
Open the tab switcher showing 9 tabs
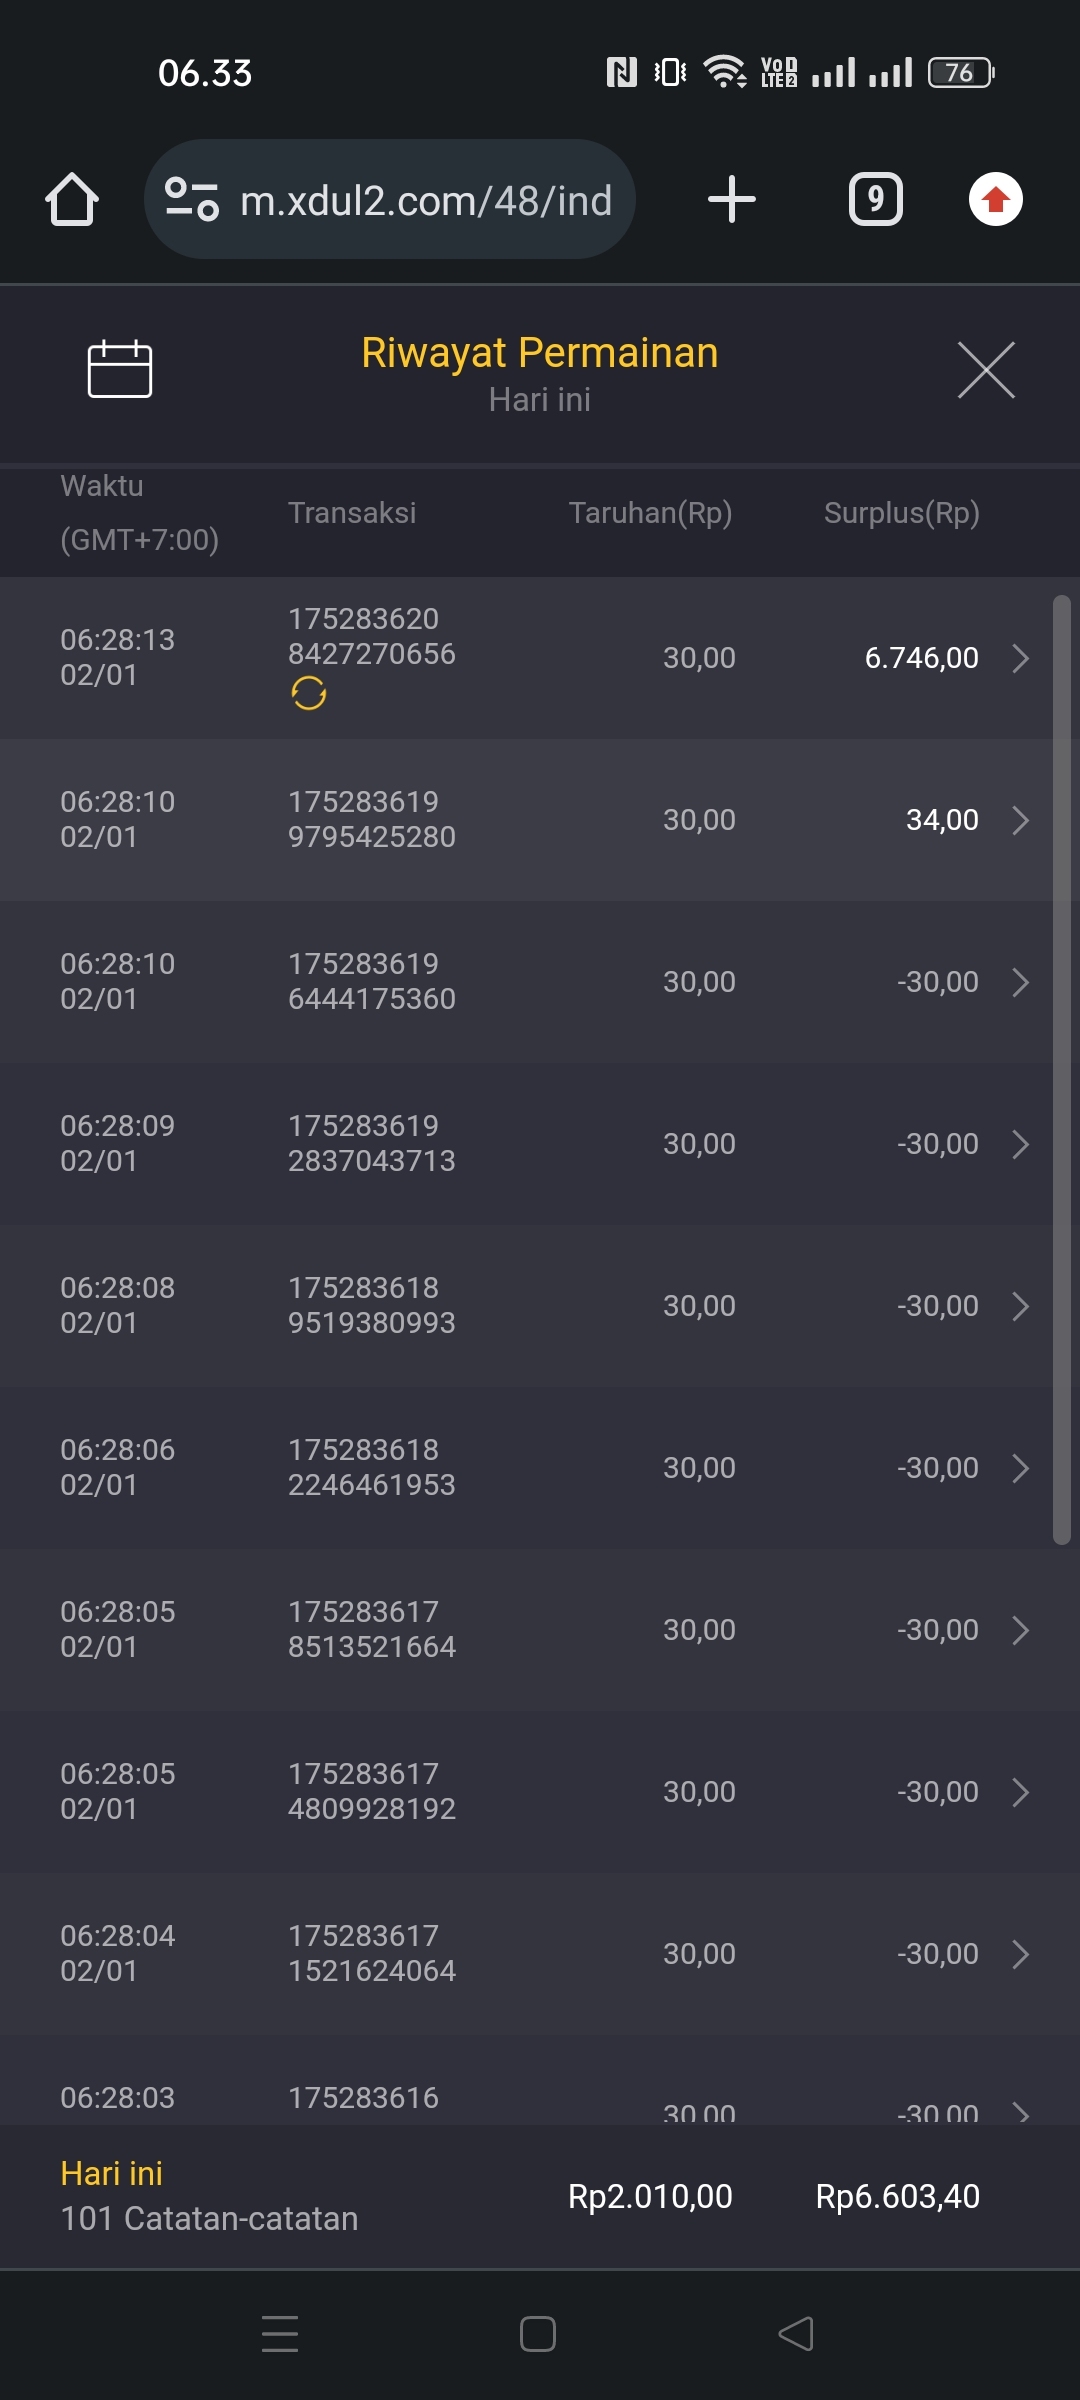875,199
